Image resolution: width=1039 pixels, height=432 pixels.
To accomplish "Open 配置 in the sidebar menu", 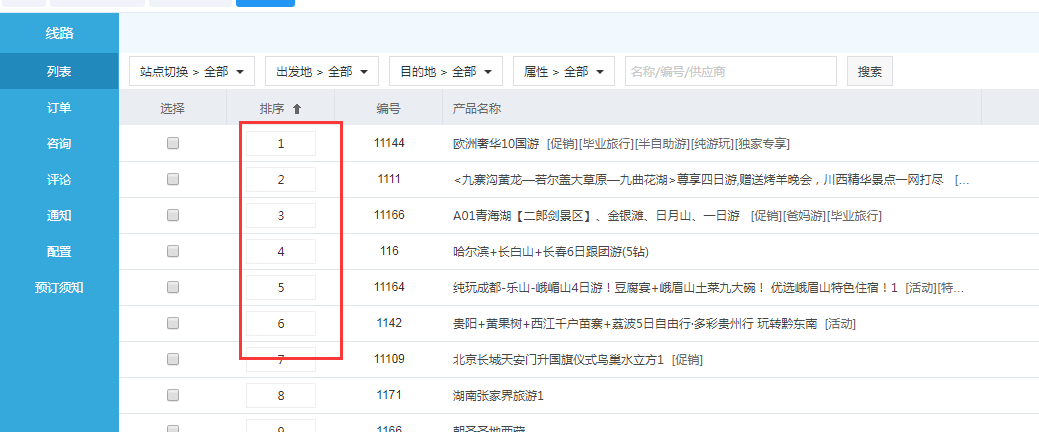I will pos(59,251).
